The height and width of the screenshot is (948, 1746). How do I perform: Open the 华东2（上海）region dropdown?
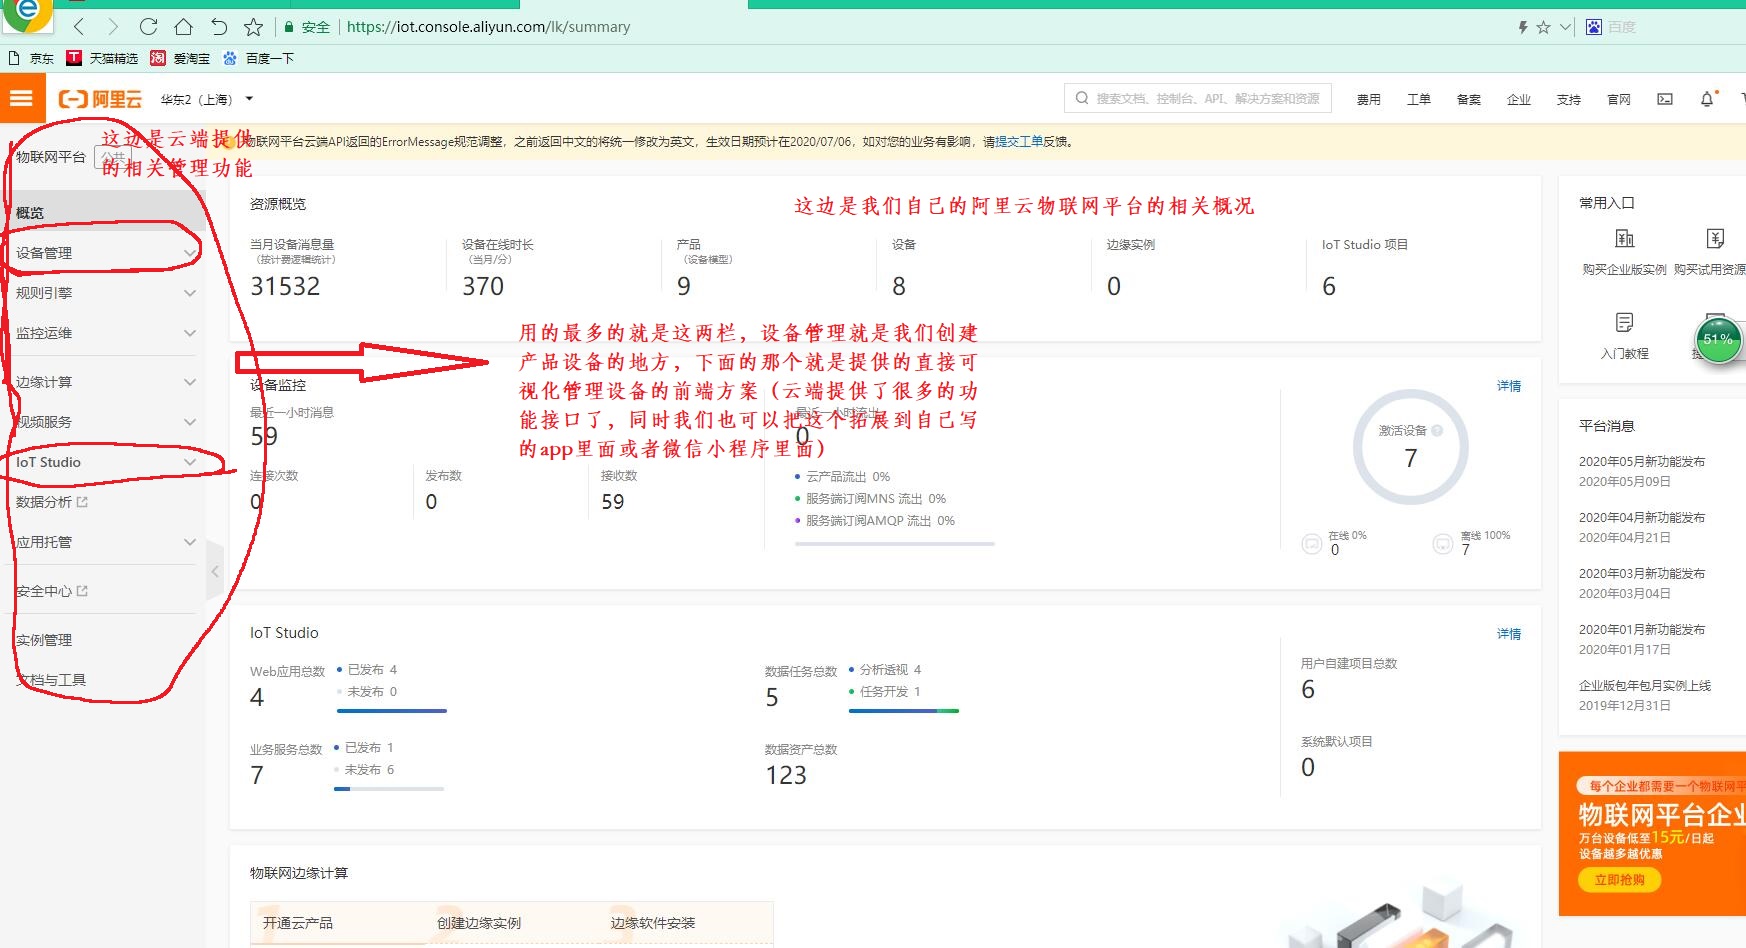[207, 99]
